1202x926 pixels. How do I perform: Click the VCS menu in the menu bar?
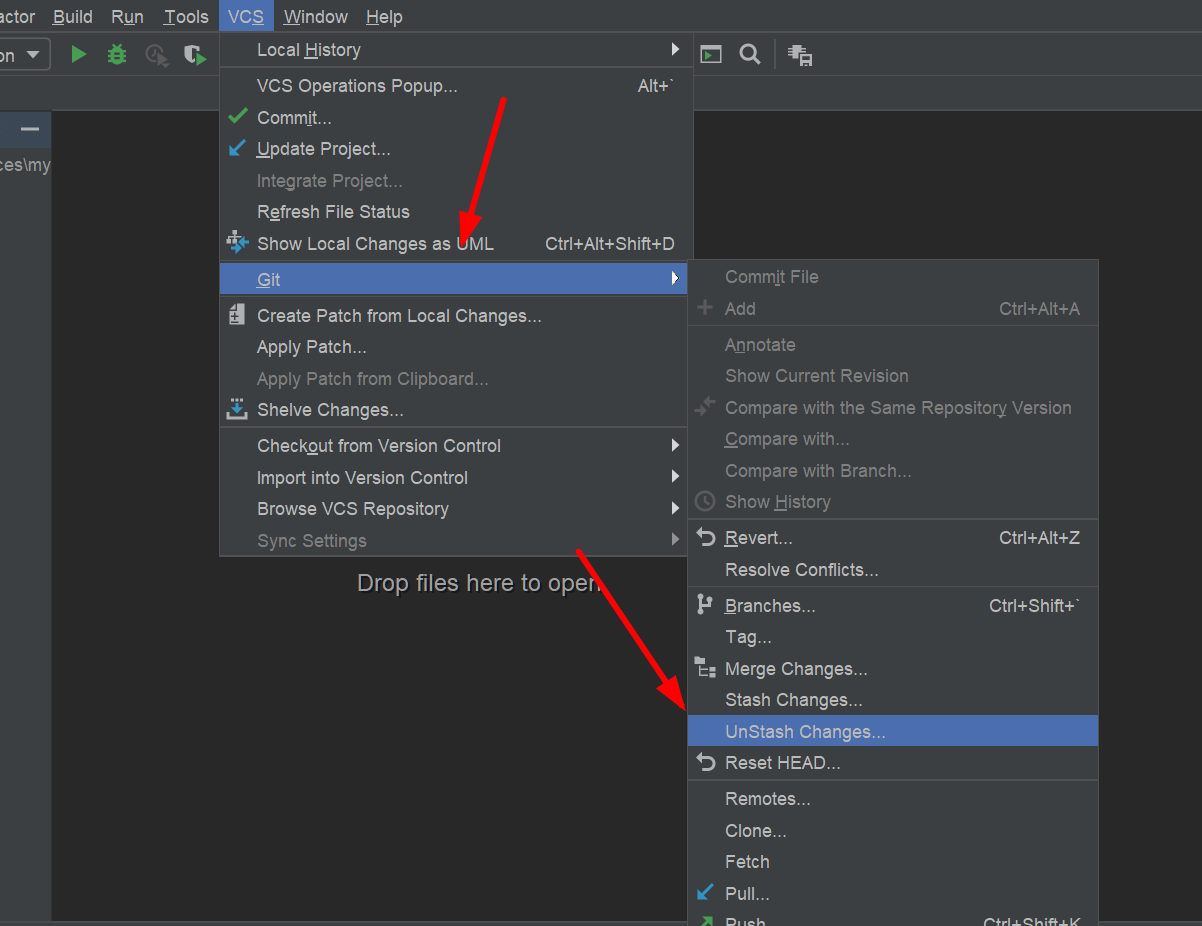[246, 17]
